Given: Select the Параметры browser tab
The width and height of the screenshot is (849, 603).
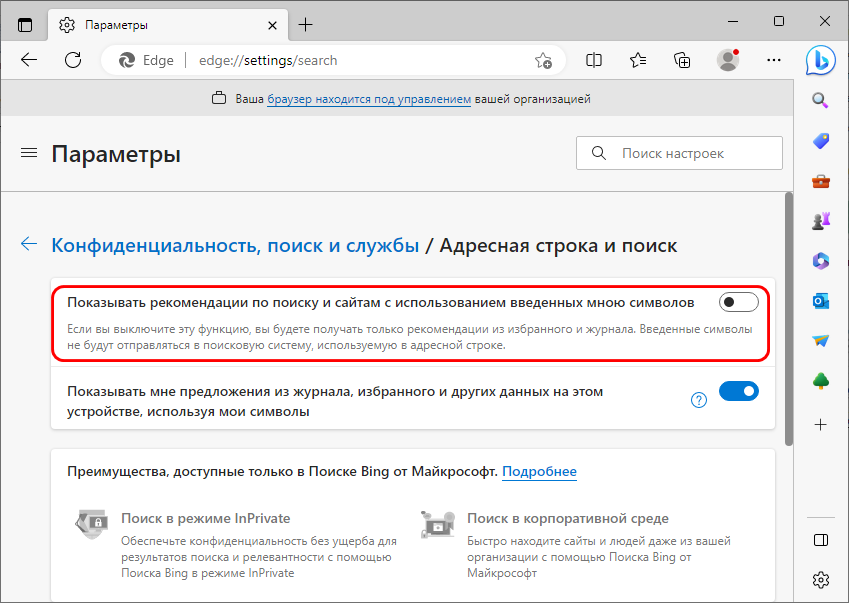Looking at the screenshot, I should (168, 25).
